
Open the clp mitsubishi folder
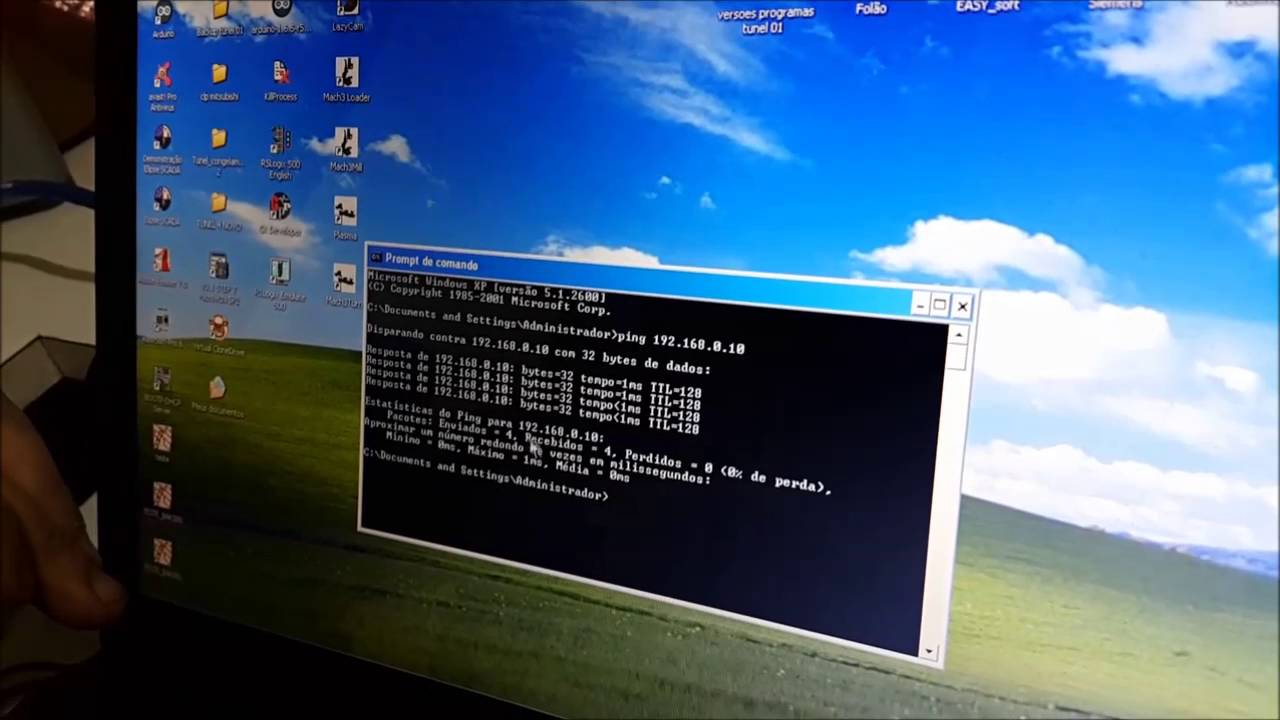tap(219, 82)
